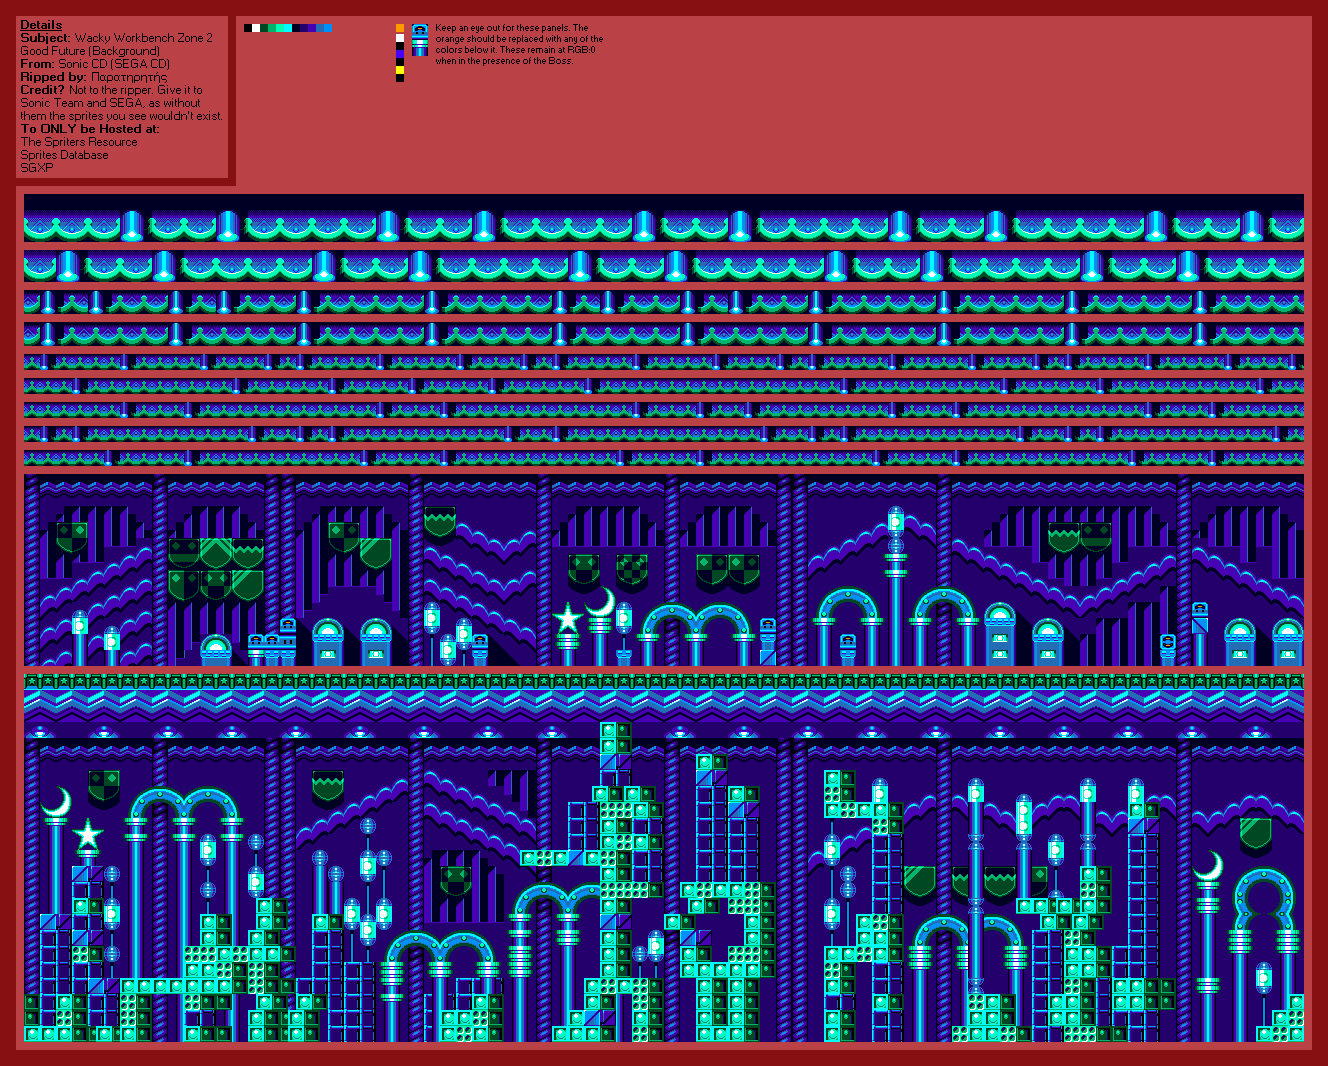Click the 'Sonic CD (SEGA CD)' source text

point(114,64)
